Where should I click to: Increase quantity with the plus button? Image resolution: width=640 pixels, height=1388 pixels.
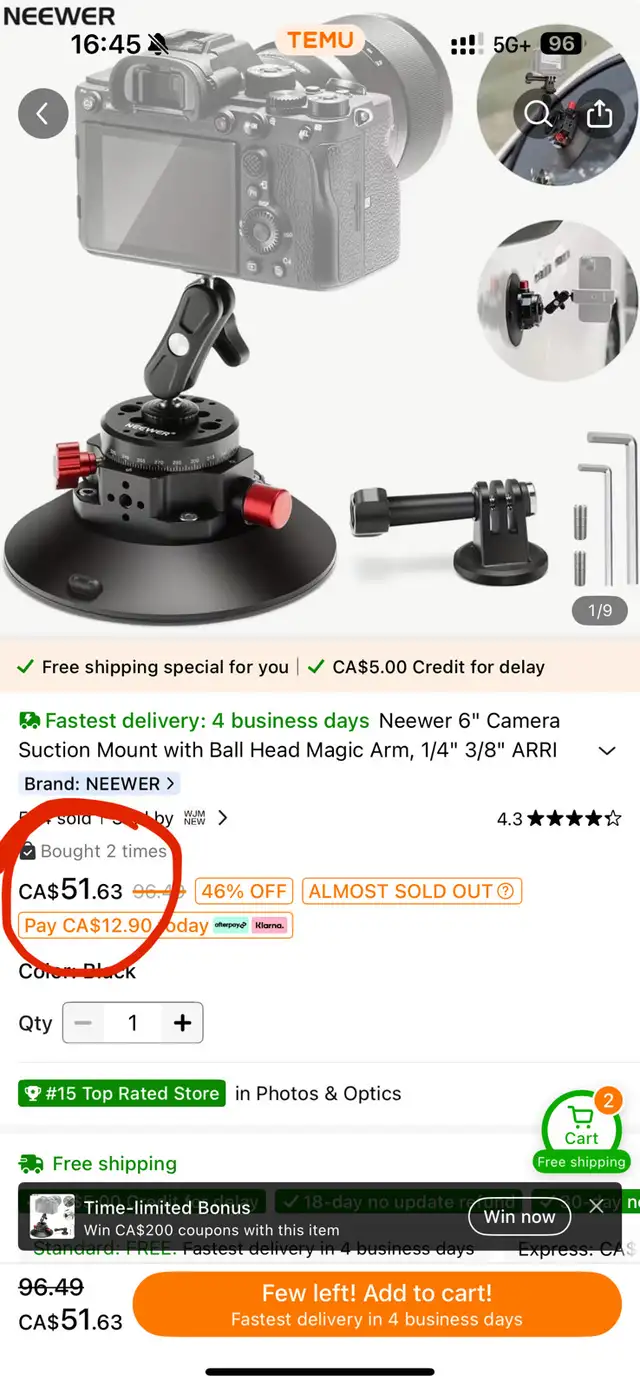182,1023
